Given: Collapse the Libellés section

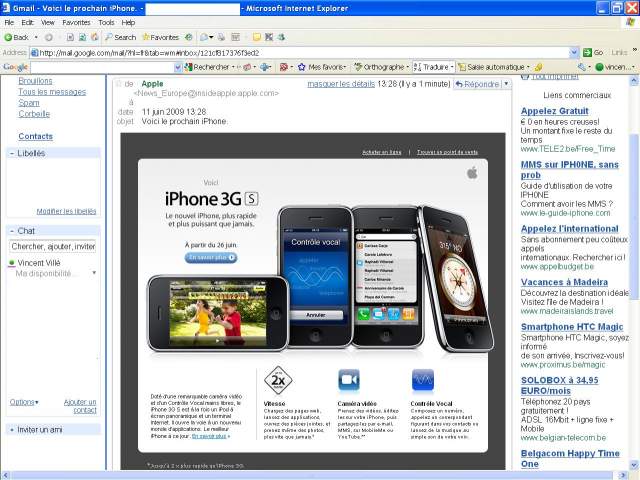Looking at the screenshot, I should click(12, 154).
